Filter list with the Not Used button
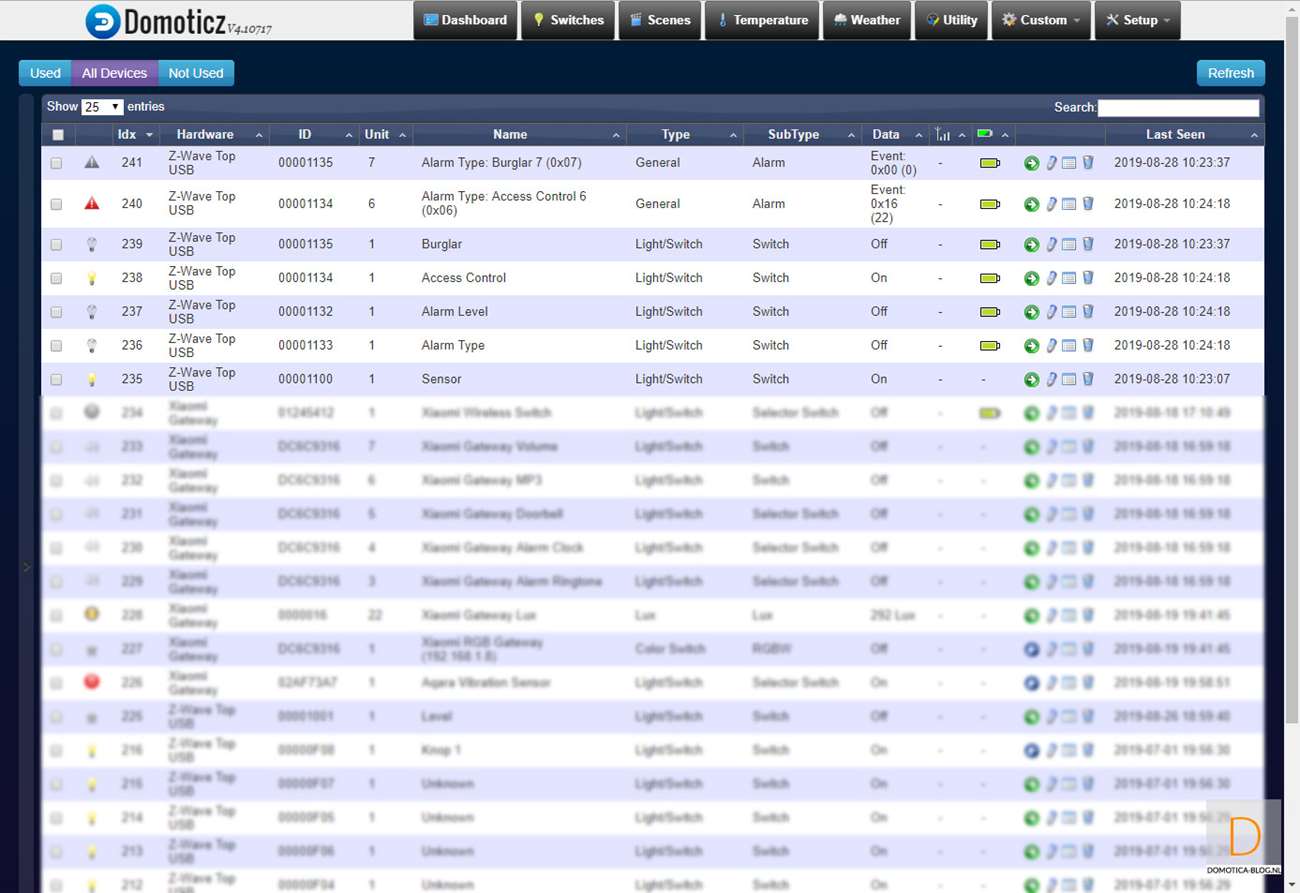 click(x=196, y=73)
